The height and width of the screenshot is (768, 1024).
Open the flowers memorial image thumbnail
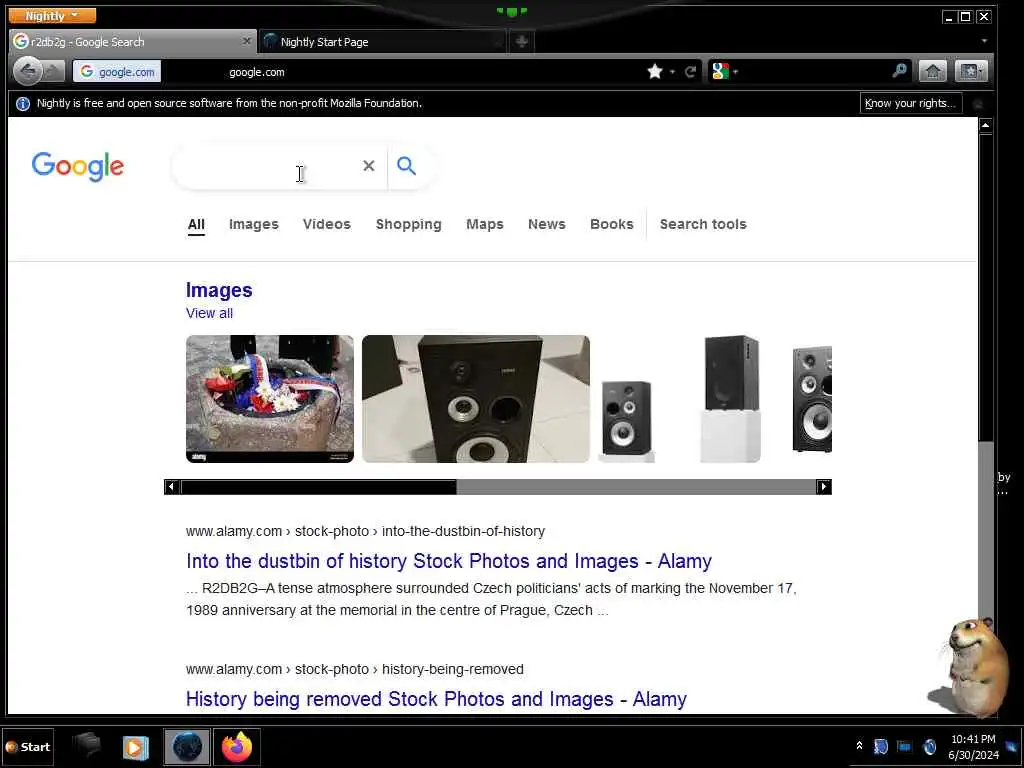click(x=270, y=399)
